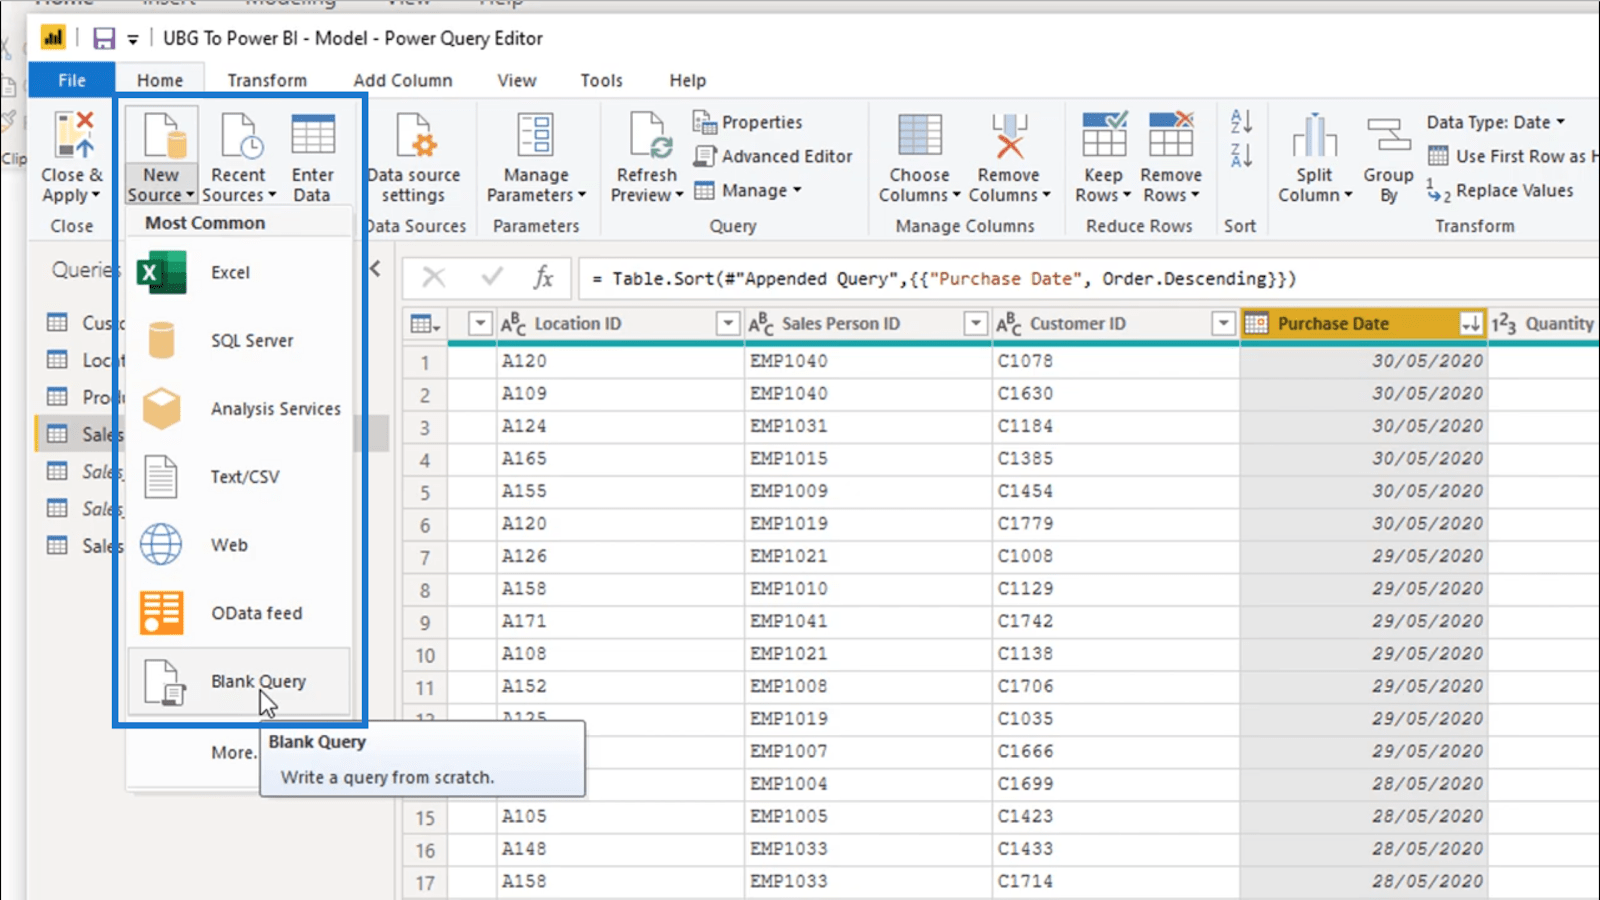
Task: Open Sales Person ID filter dropdown
Action: click(976, 323)
